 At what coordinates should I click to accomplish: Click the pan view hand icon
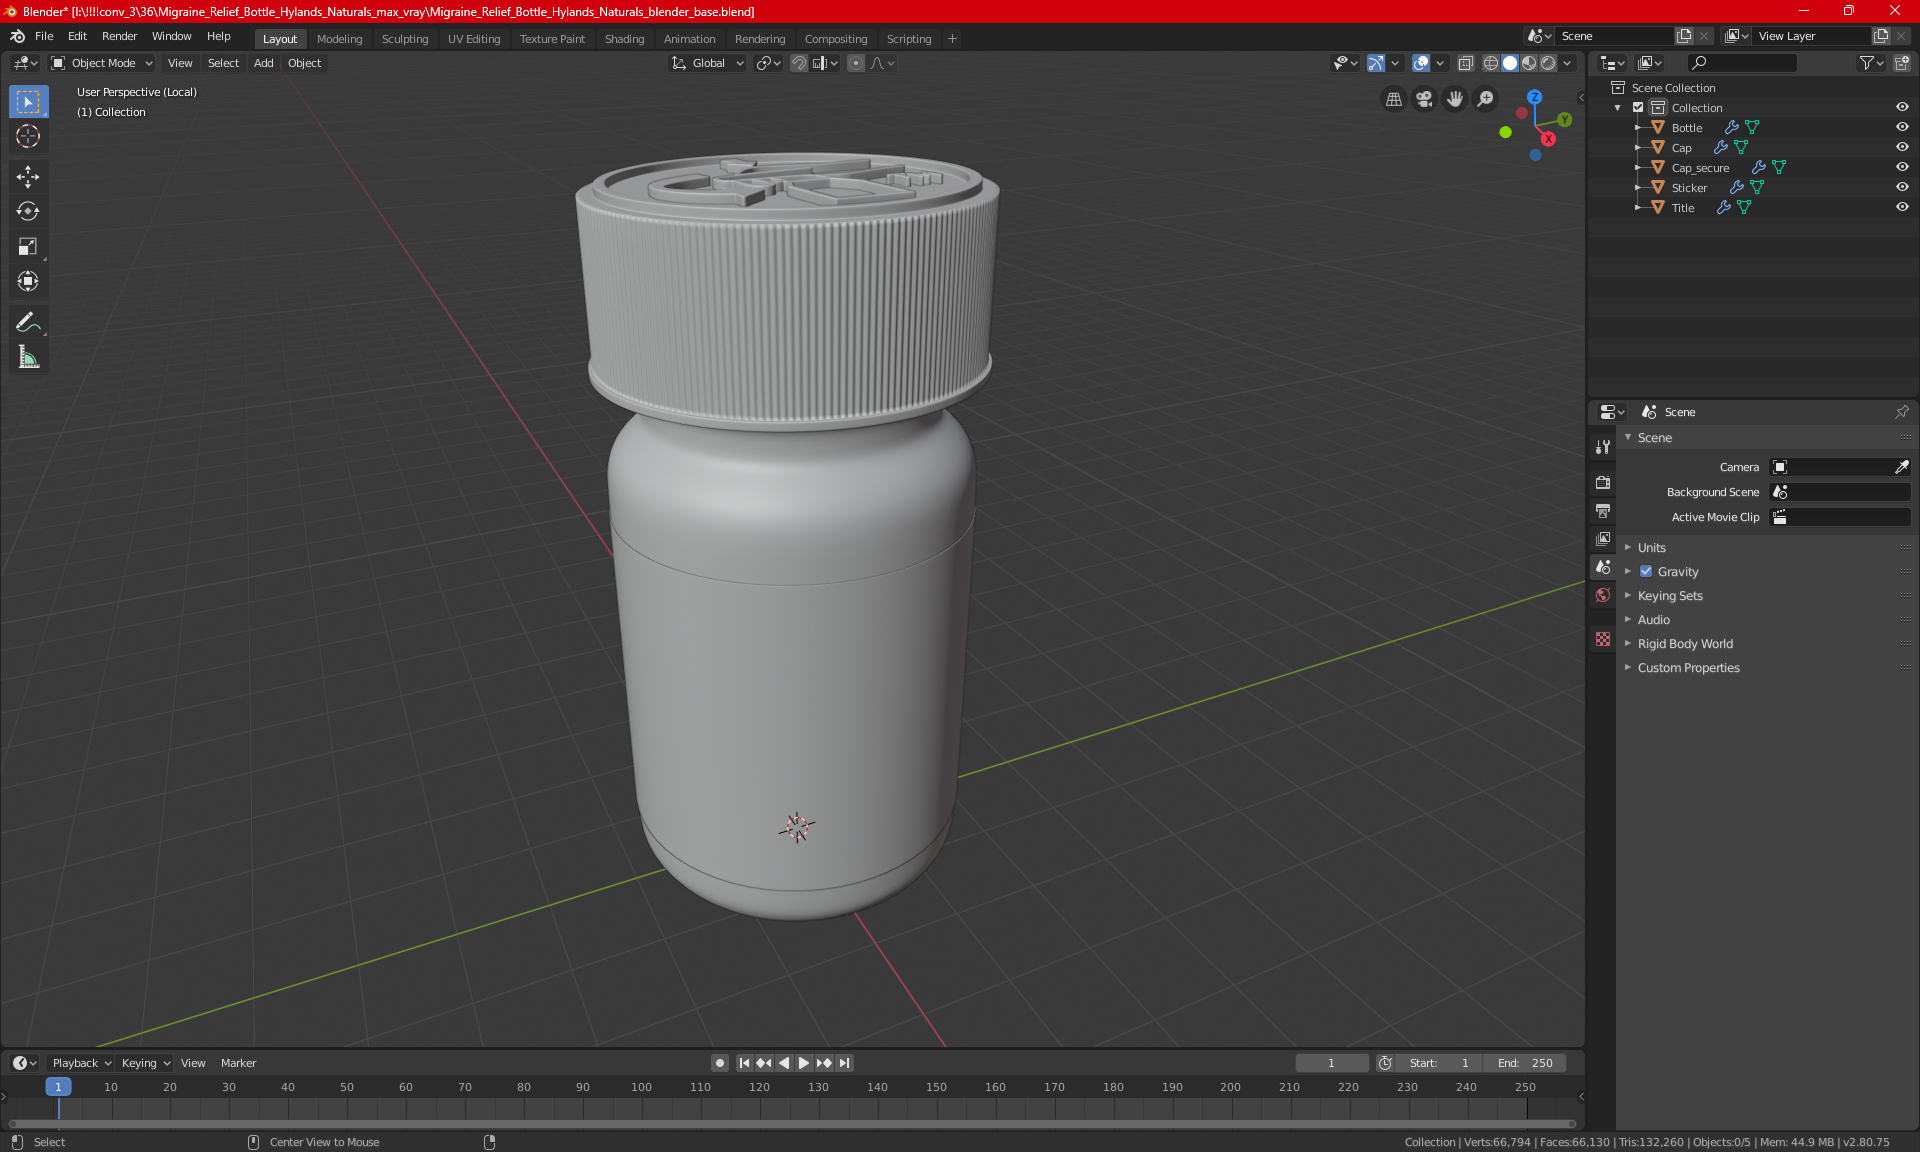1455,99
